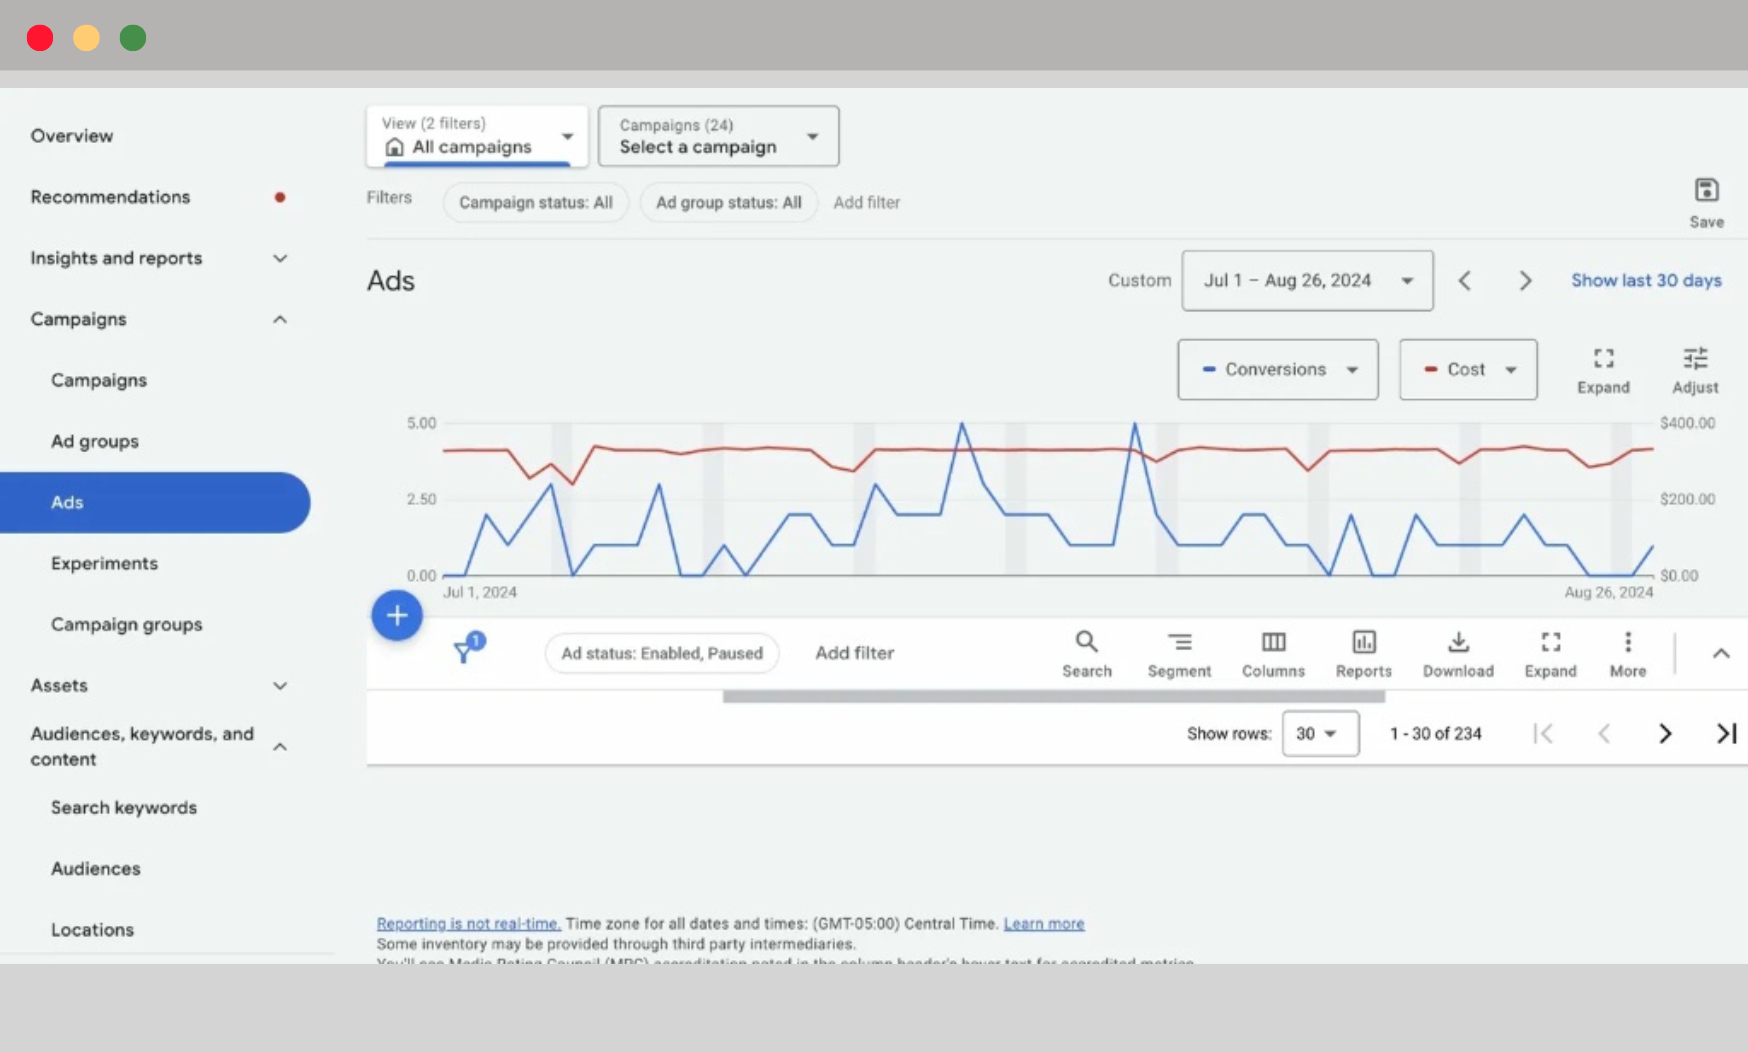Viewport: 1748px width, 1052px height.
Task: Open the Show rows dropdown
Action: (1320, 733)
